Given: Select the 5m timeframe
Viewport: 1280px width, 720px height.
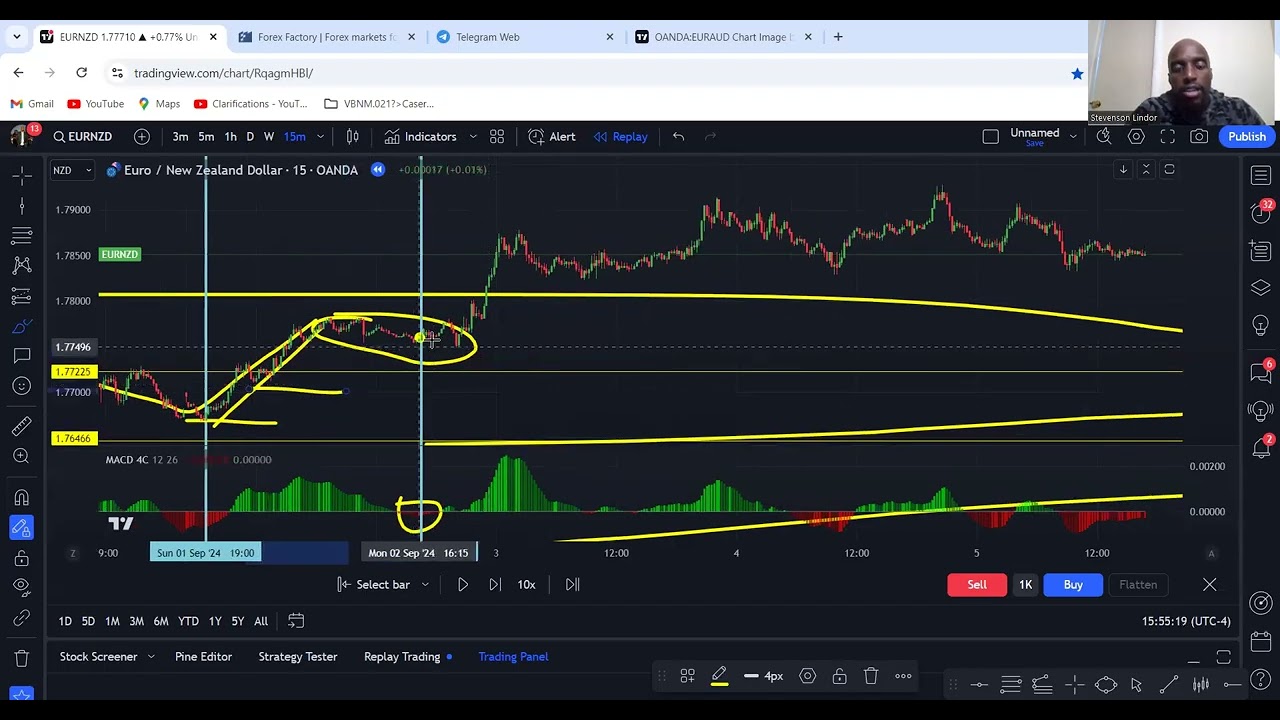Looking at the screenshot, I should [x=206, y=137].
